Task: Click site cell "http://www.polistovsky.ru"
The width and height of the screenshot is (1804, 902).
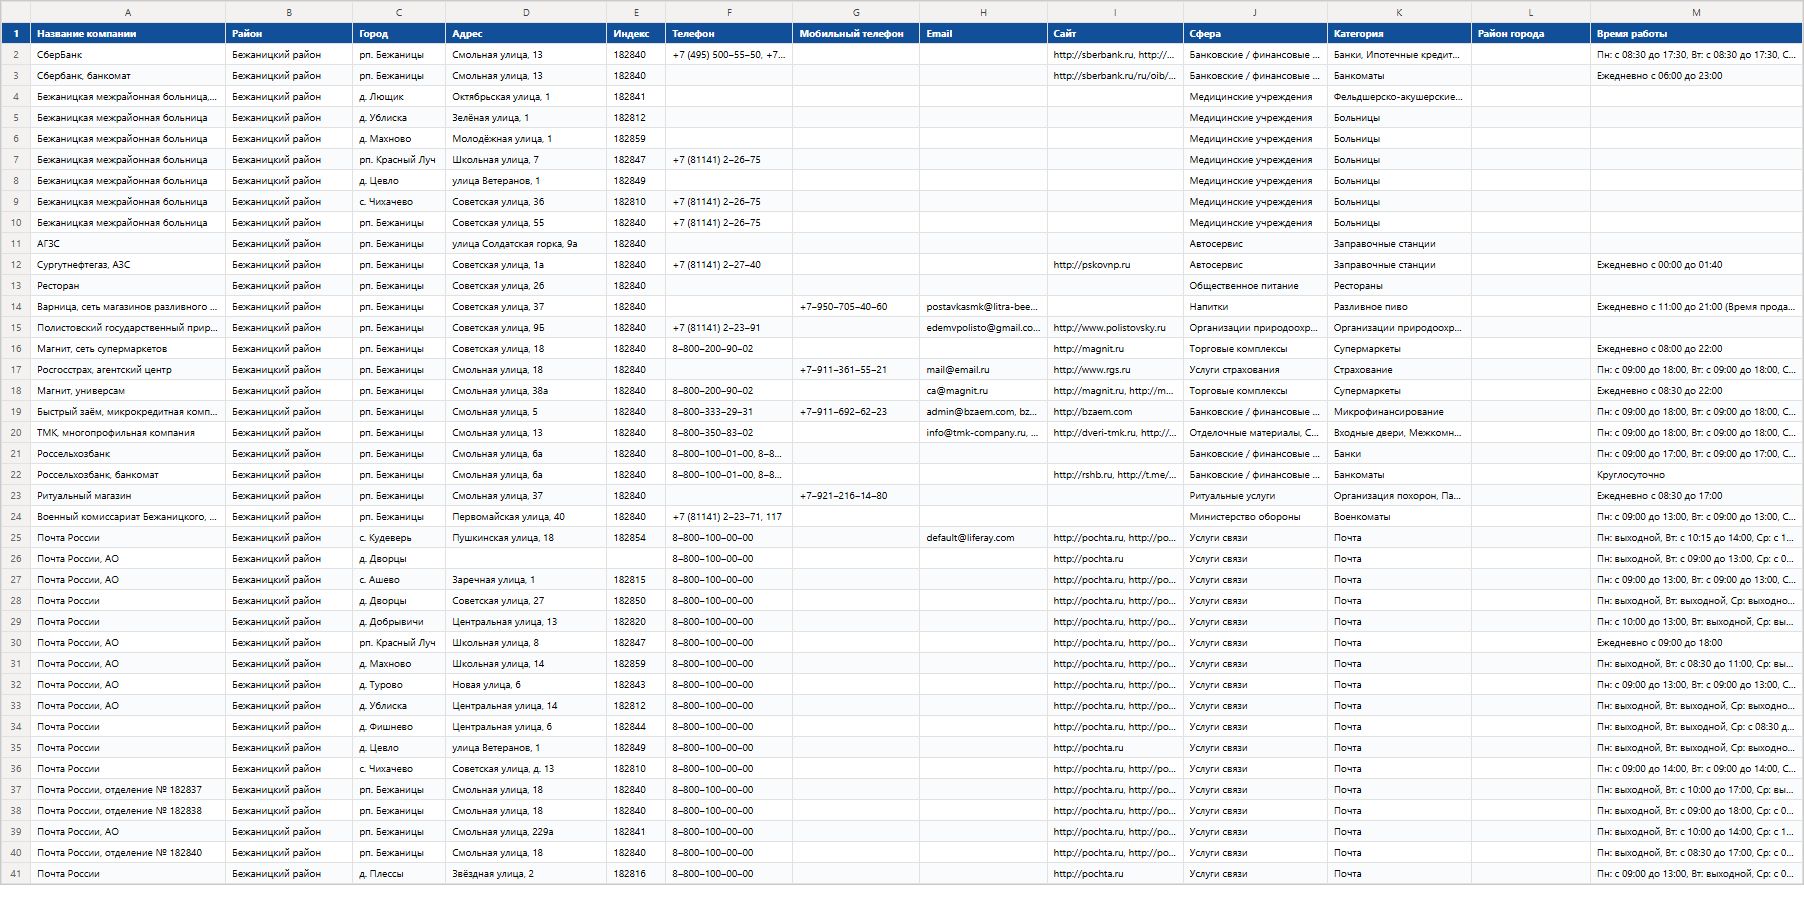Action: click(1115, 328)
